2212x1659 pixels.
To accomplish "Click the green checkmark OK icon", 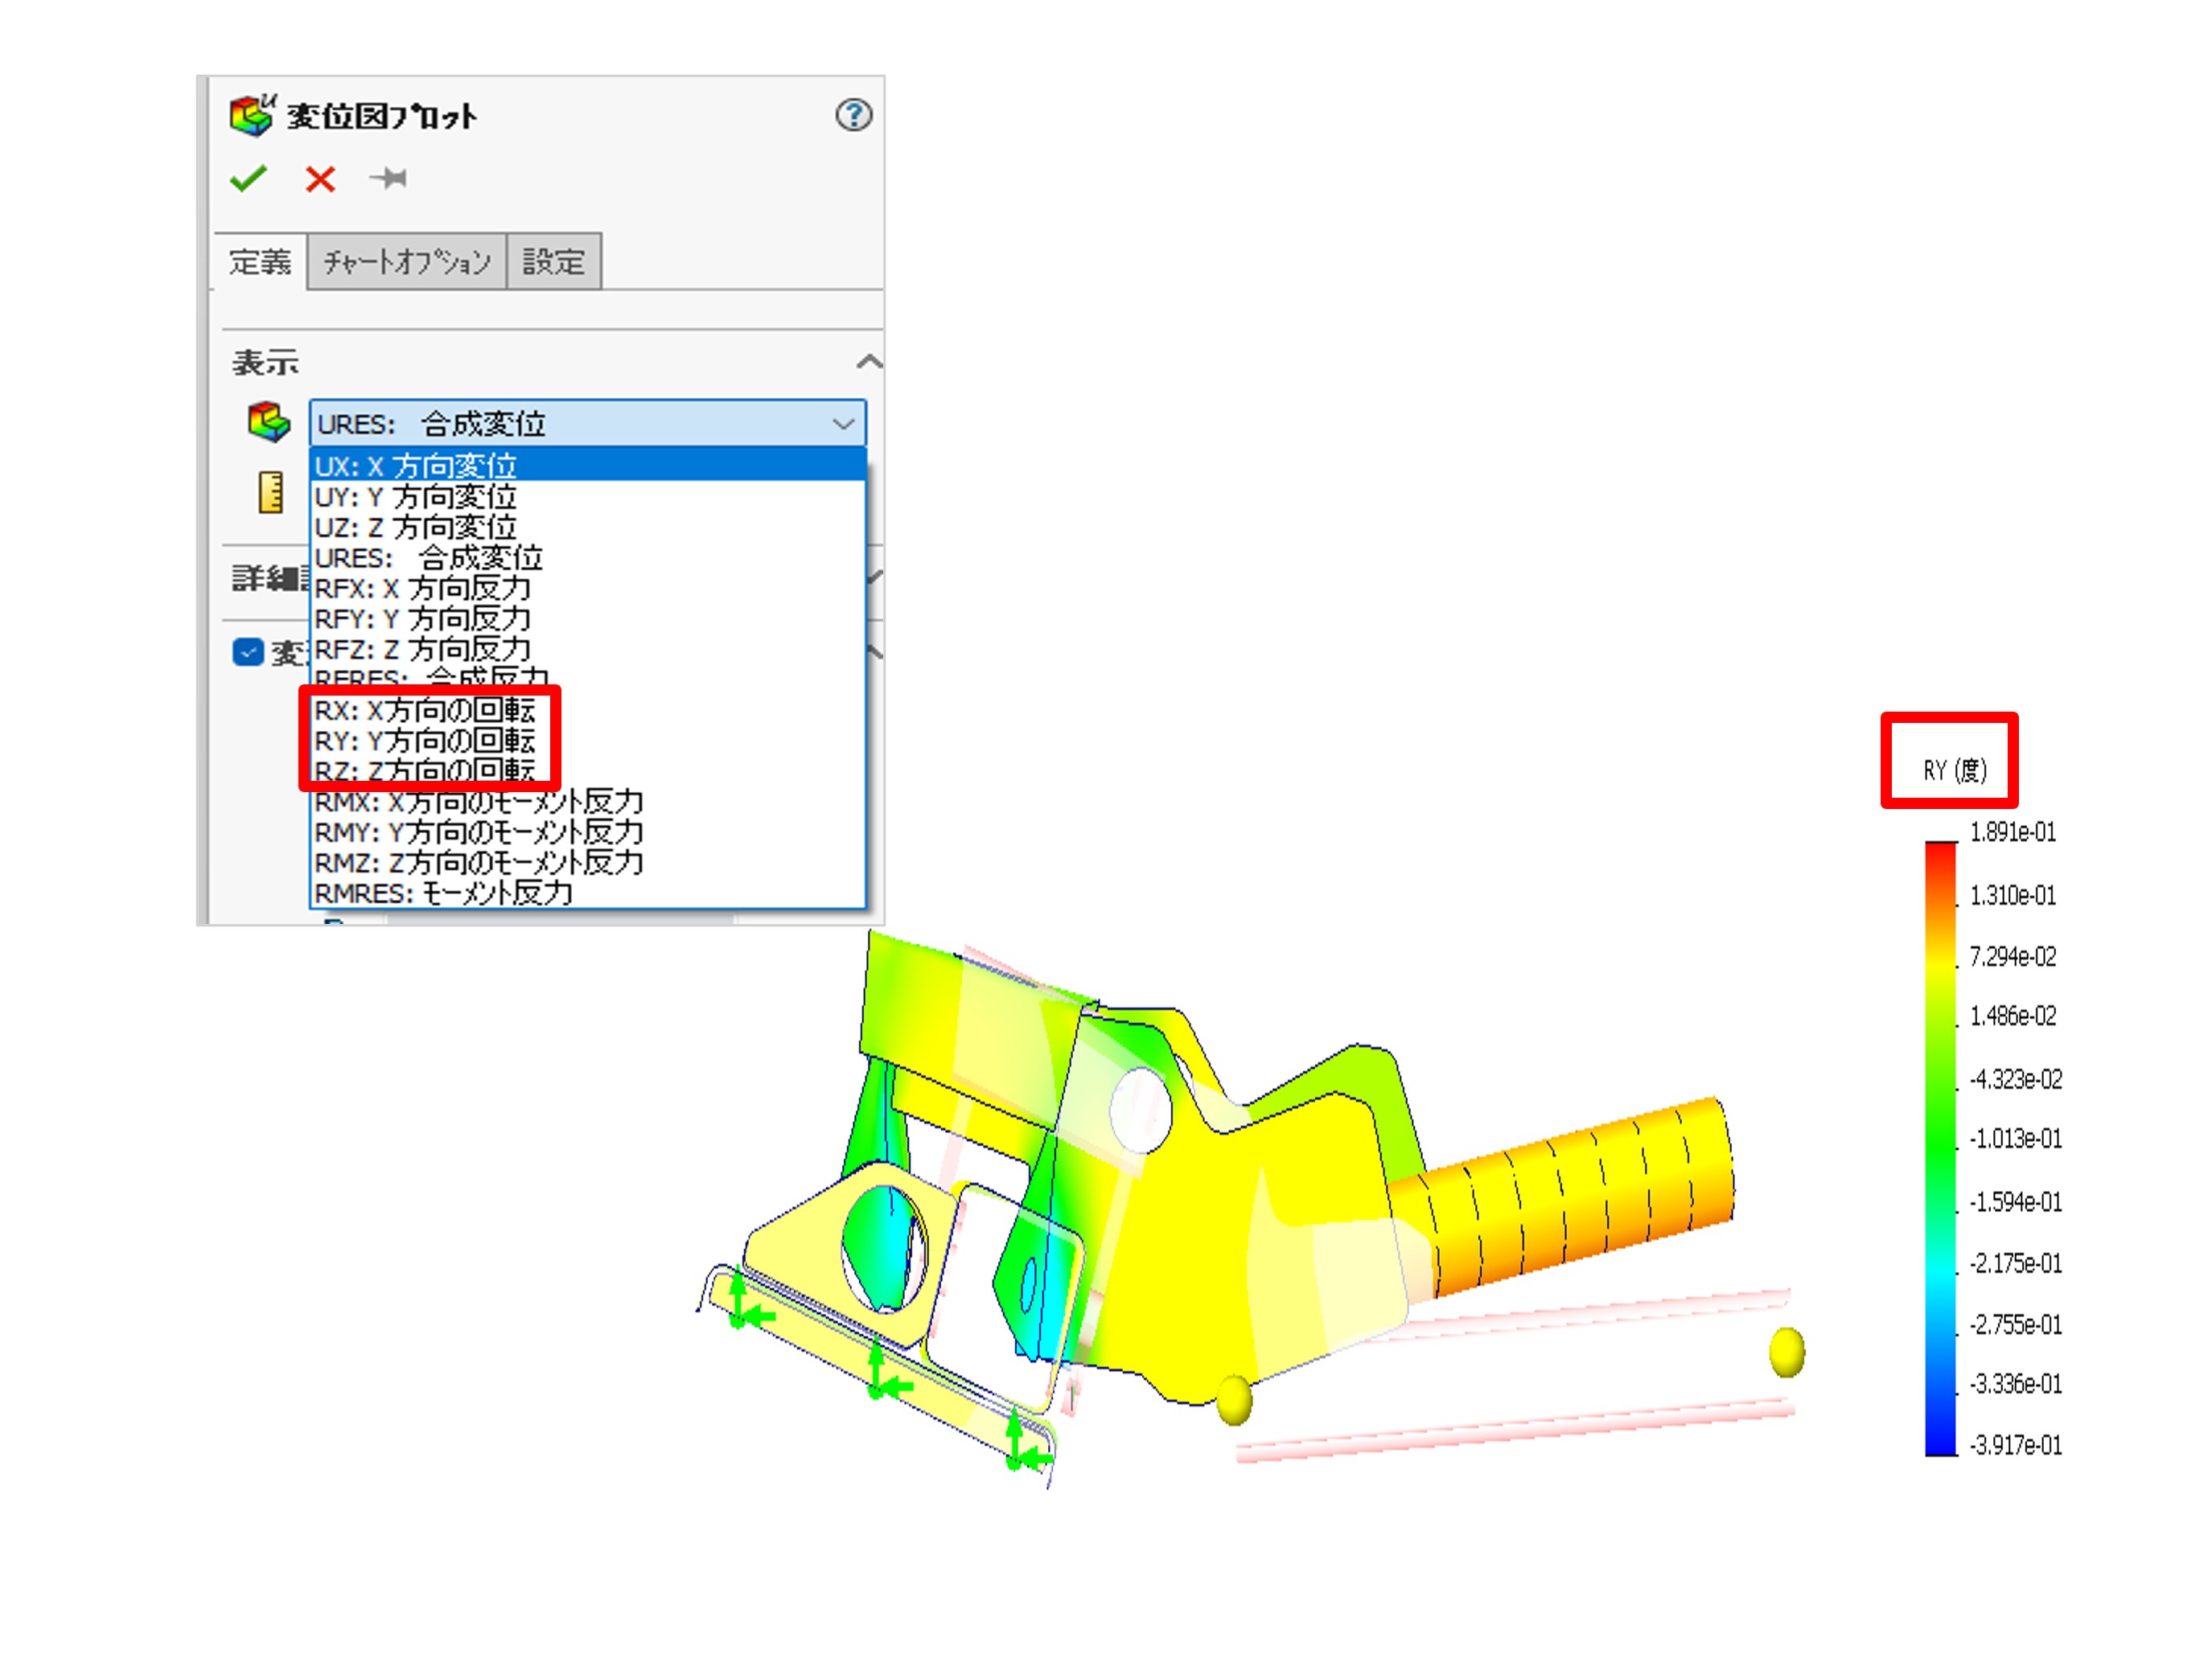I will click(x=247, y=179).
